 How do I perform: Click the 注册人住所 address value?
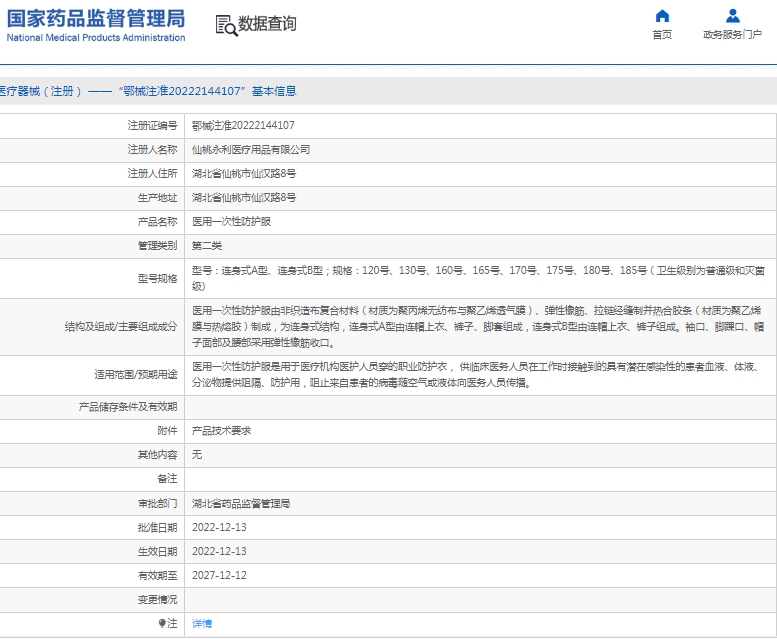coord(244,174)
